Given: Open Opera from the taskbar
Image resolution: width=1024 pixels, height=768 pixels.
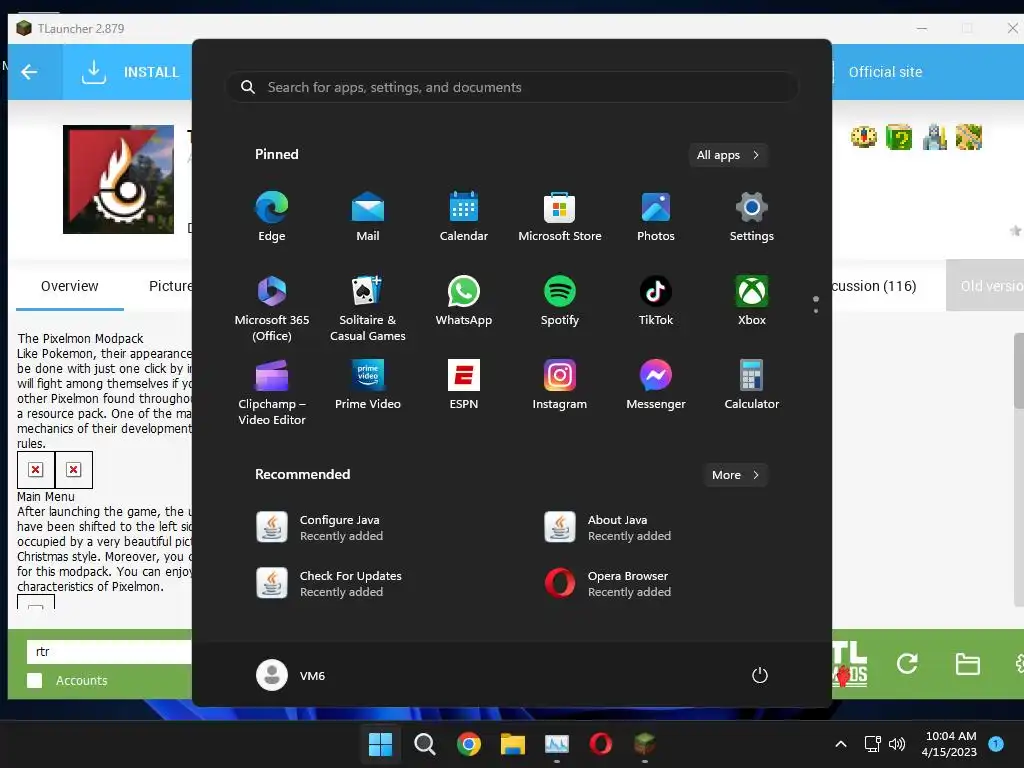Looking at the screenshot, I should [601, 744].
